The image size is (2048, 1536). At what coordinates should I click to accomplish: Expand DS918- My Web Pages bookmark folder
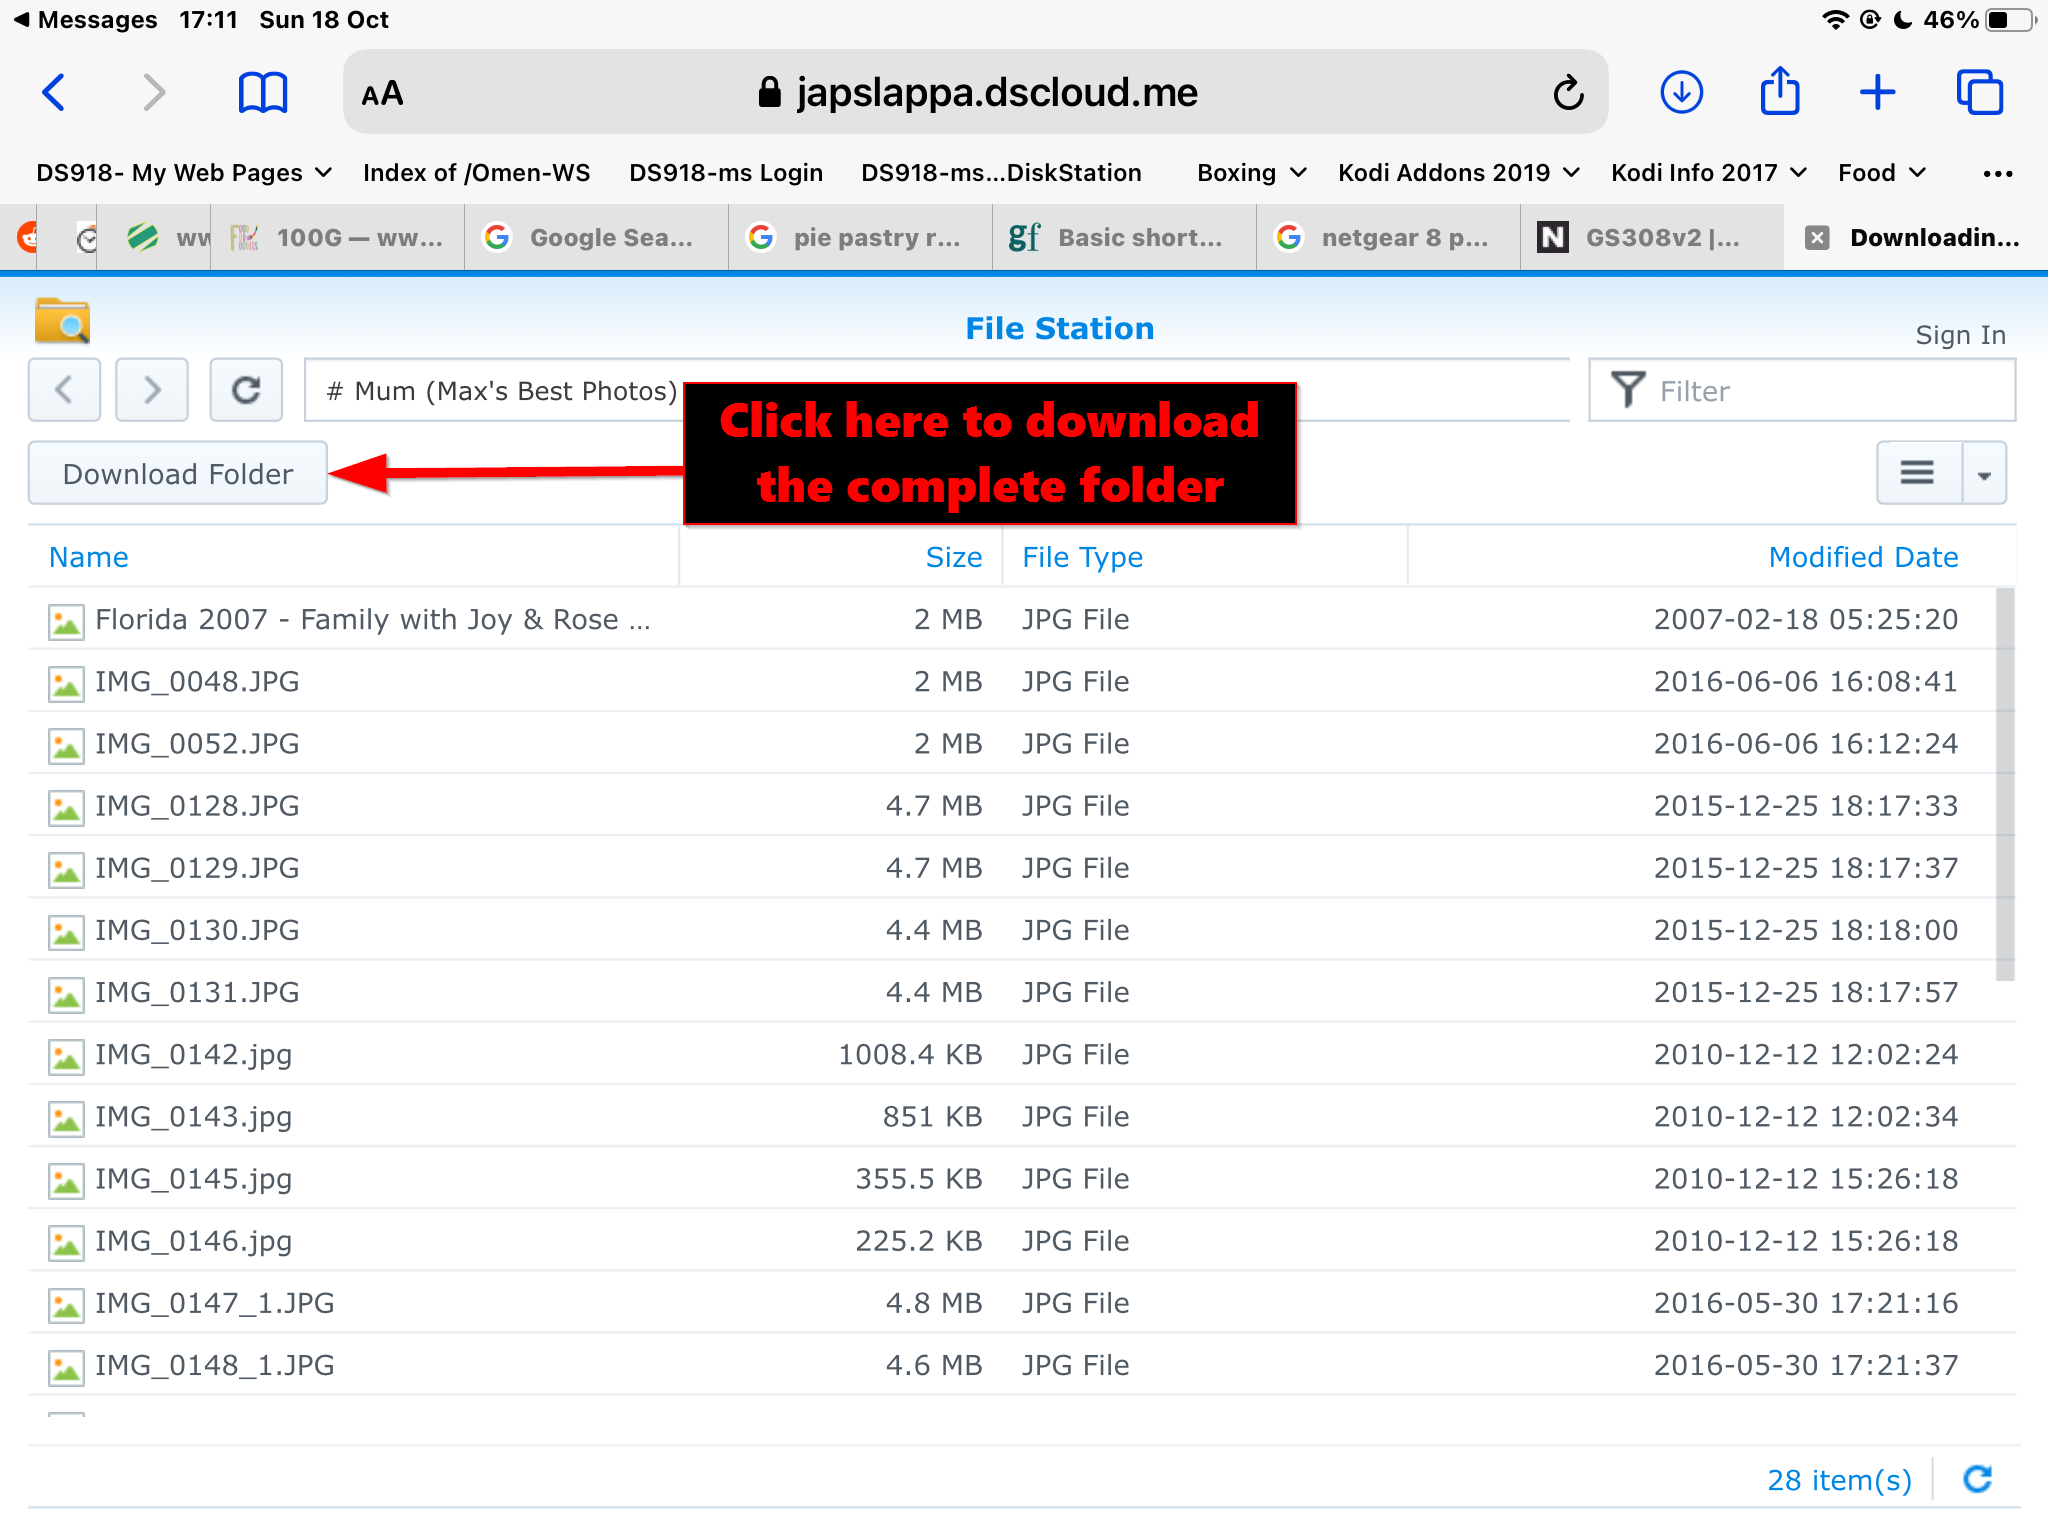coord(184,173)
